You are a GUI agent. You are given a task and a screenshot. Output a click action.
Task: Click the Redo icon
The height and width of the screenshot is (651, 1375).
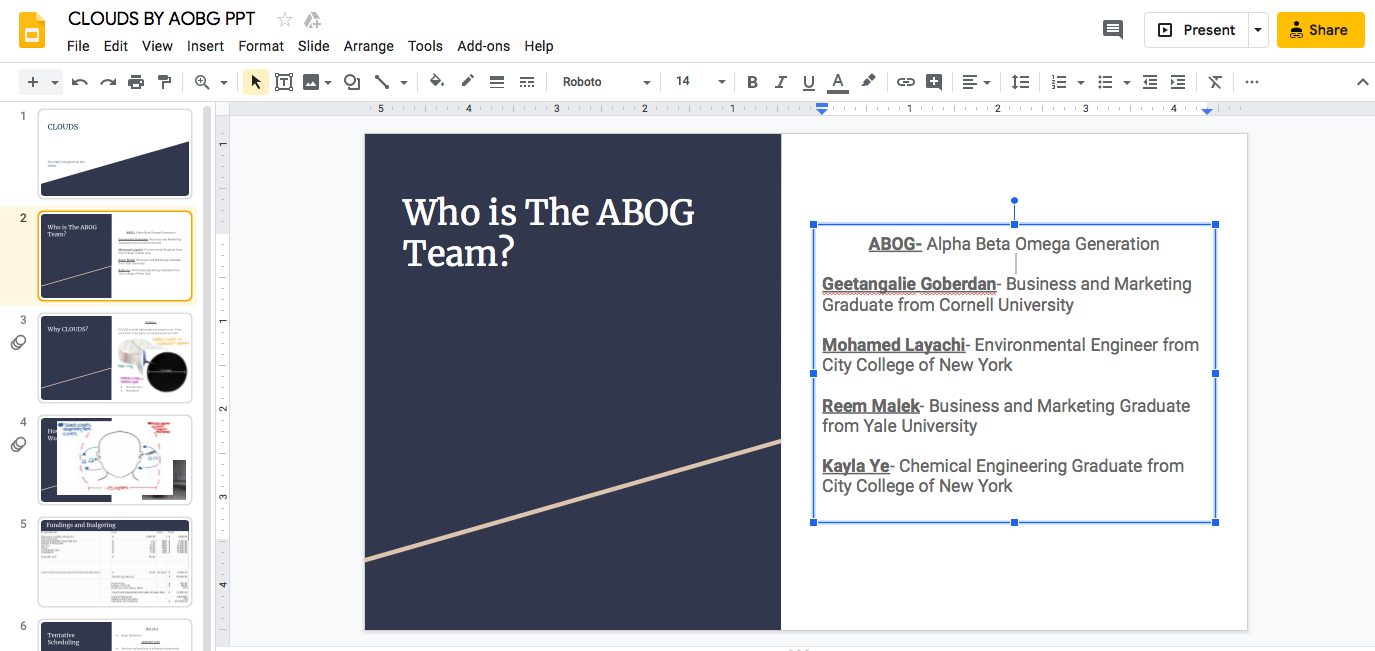coord(108,82)
